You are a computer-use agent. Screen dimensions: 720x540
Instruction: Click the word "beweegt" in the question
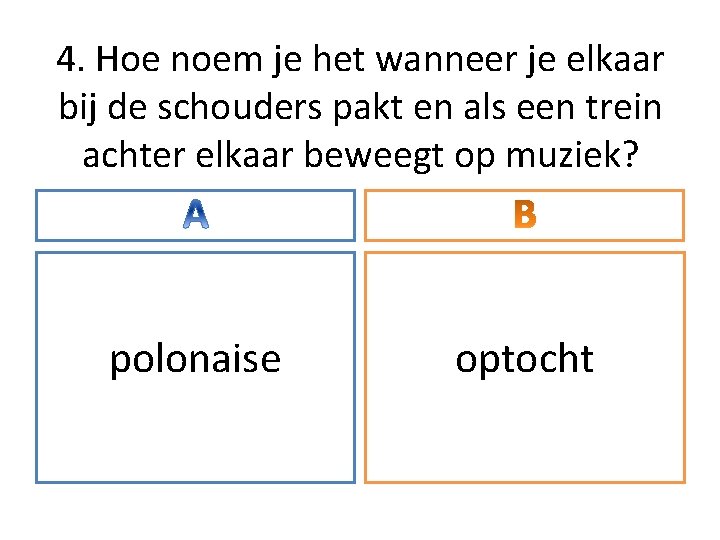click(374, 157)
